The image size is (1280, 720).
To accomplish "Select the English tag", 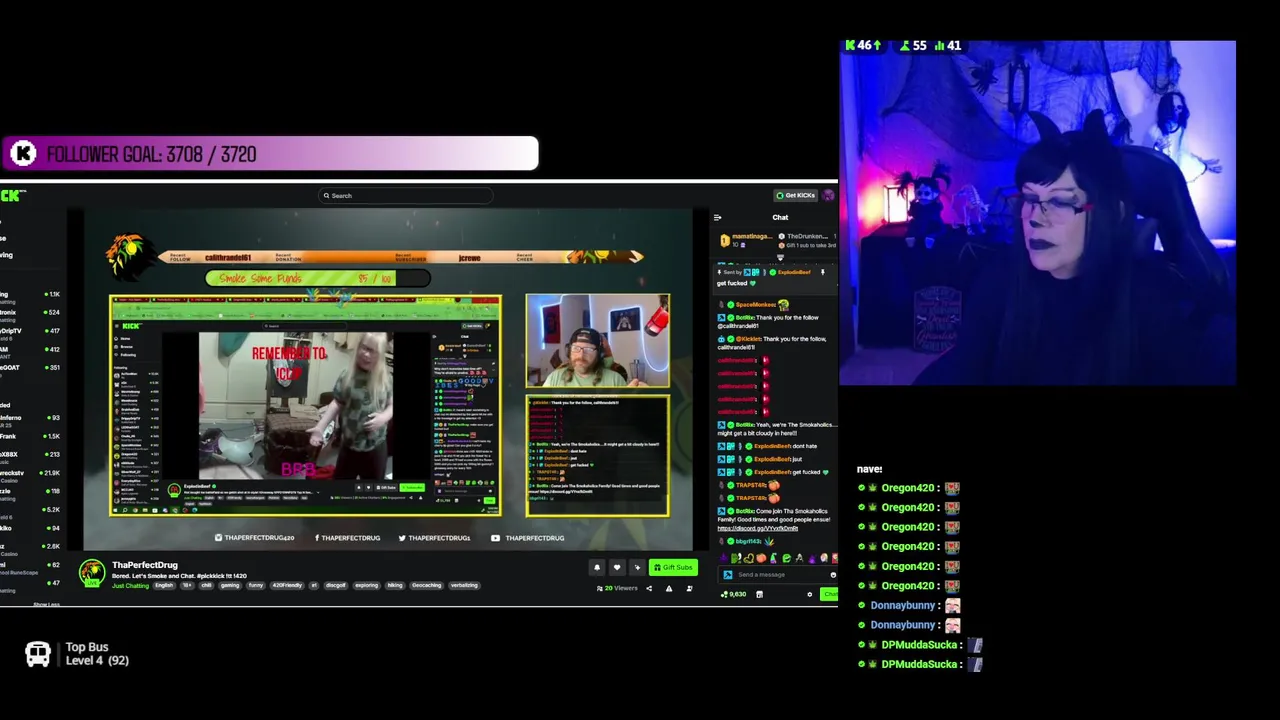I will pyautogui.click(x=164, y=585).
